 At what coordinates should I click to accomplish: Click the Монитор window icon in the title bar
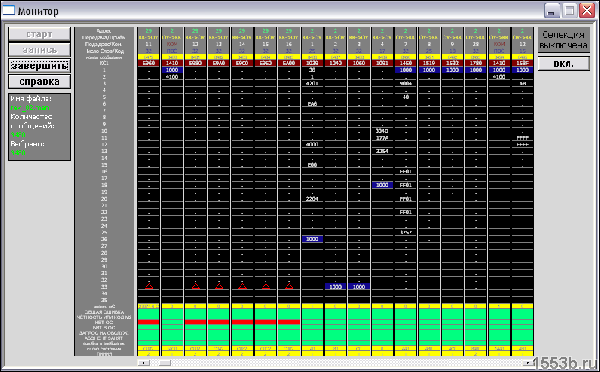click(8, 10)
